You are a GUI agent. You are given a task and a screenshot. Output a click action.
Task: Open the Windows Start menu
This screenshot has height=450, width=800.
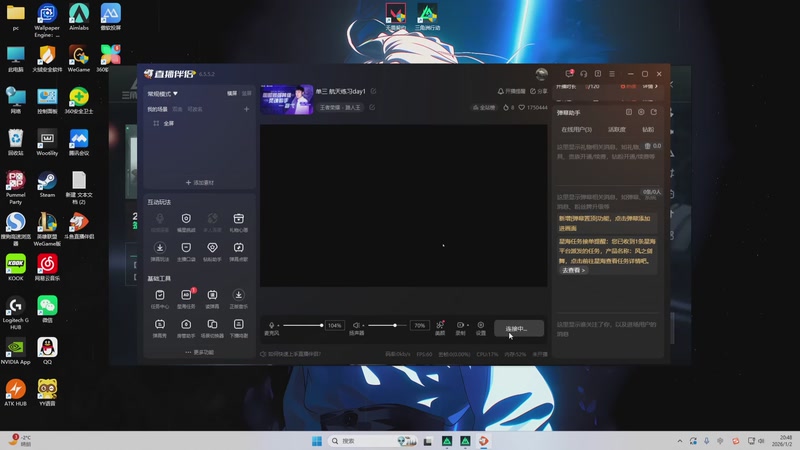point(317,441)
